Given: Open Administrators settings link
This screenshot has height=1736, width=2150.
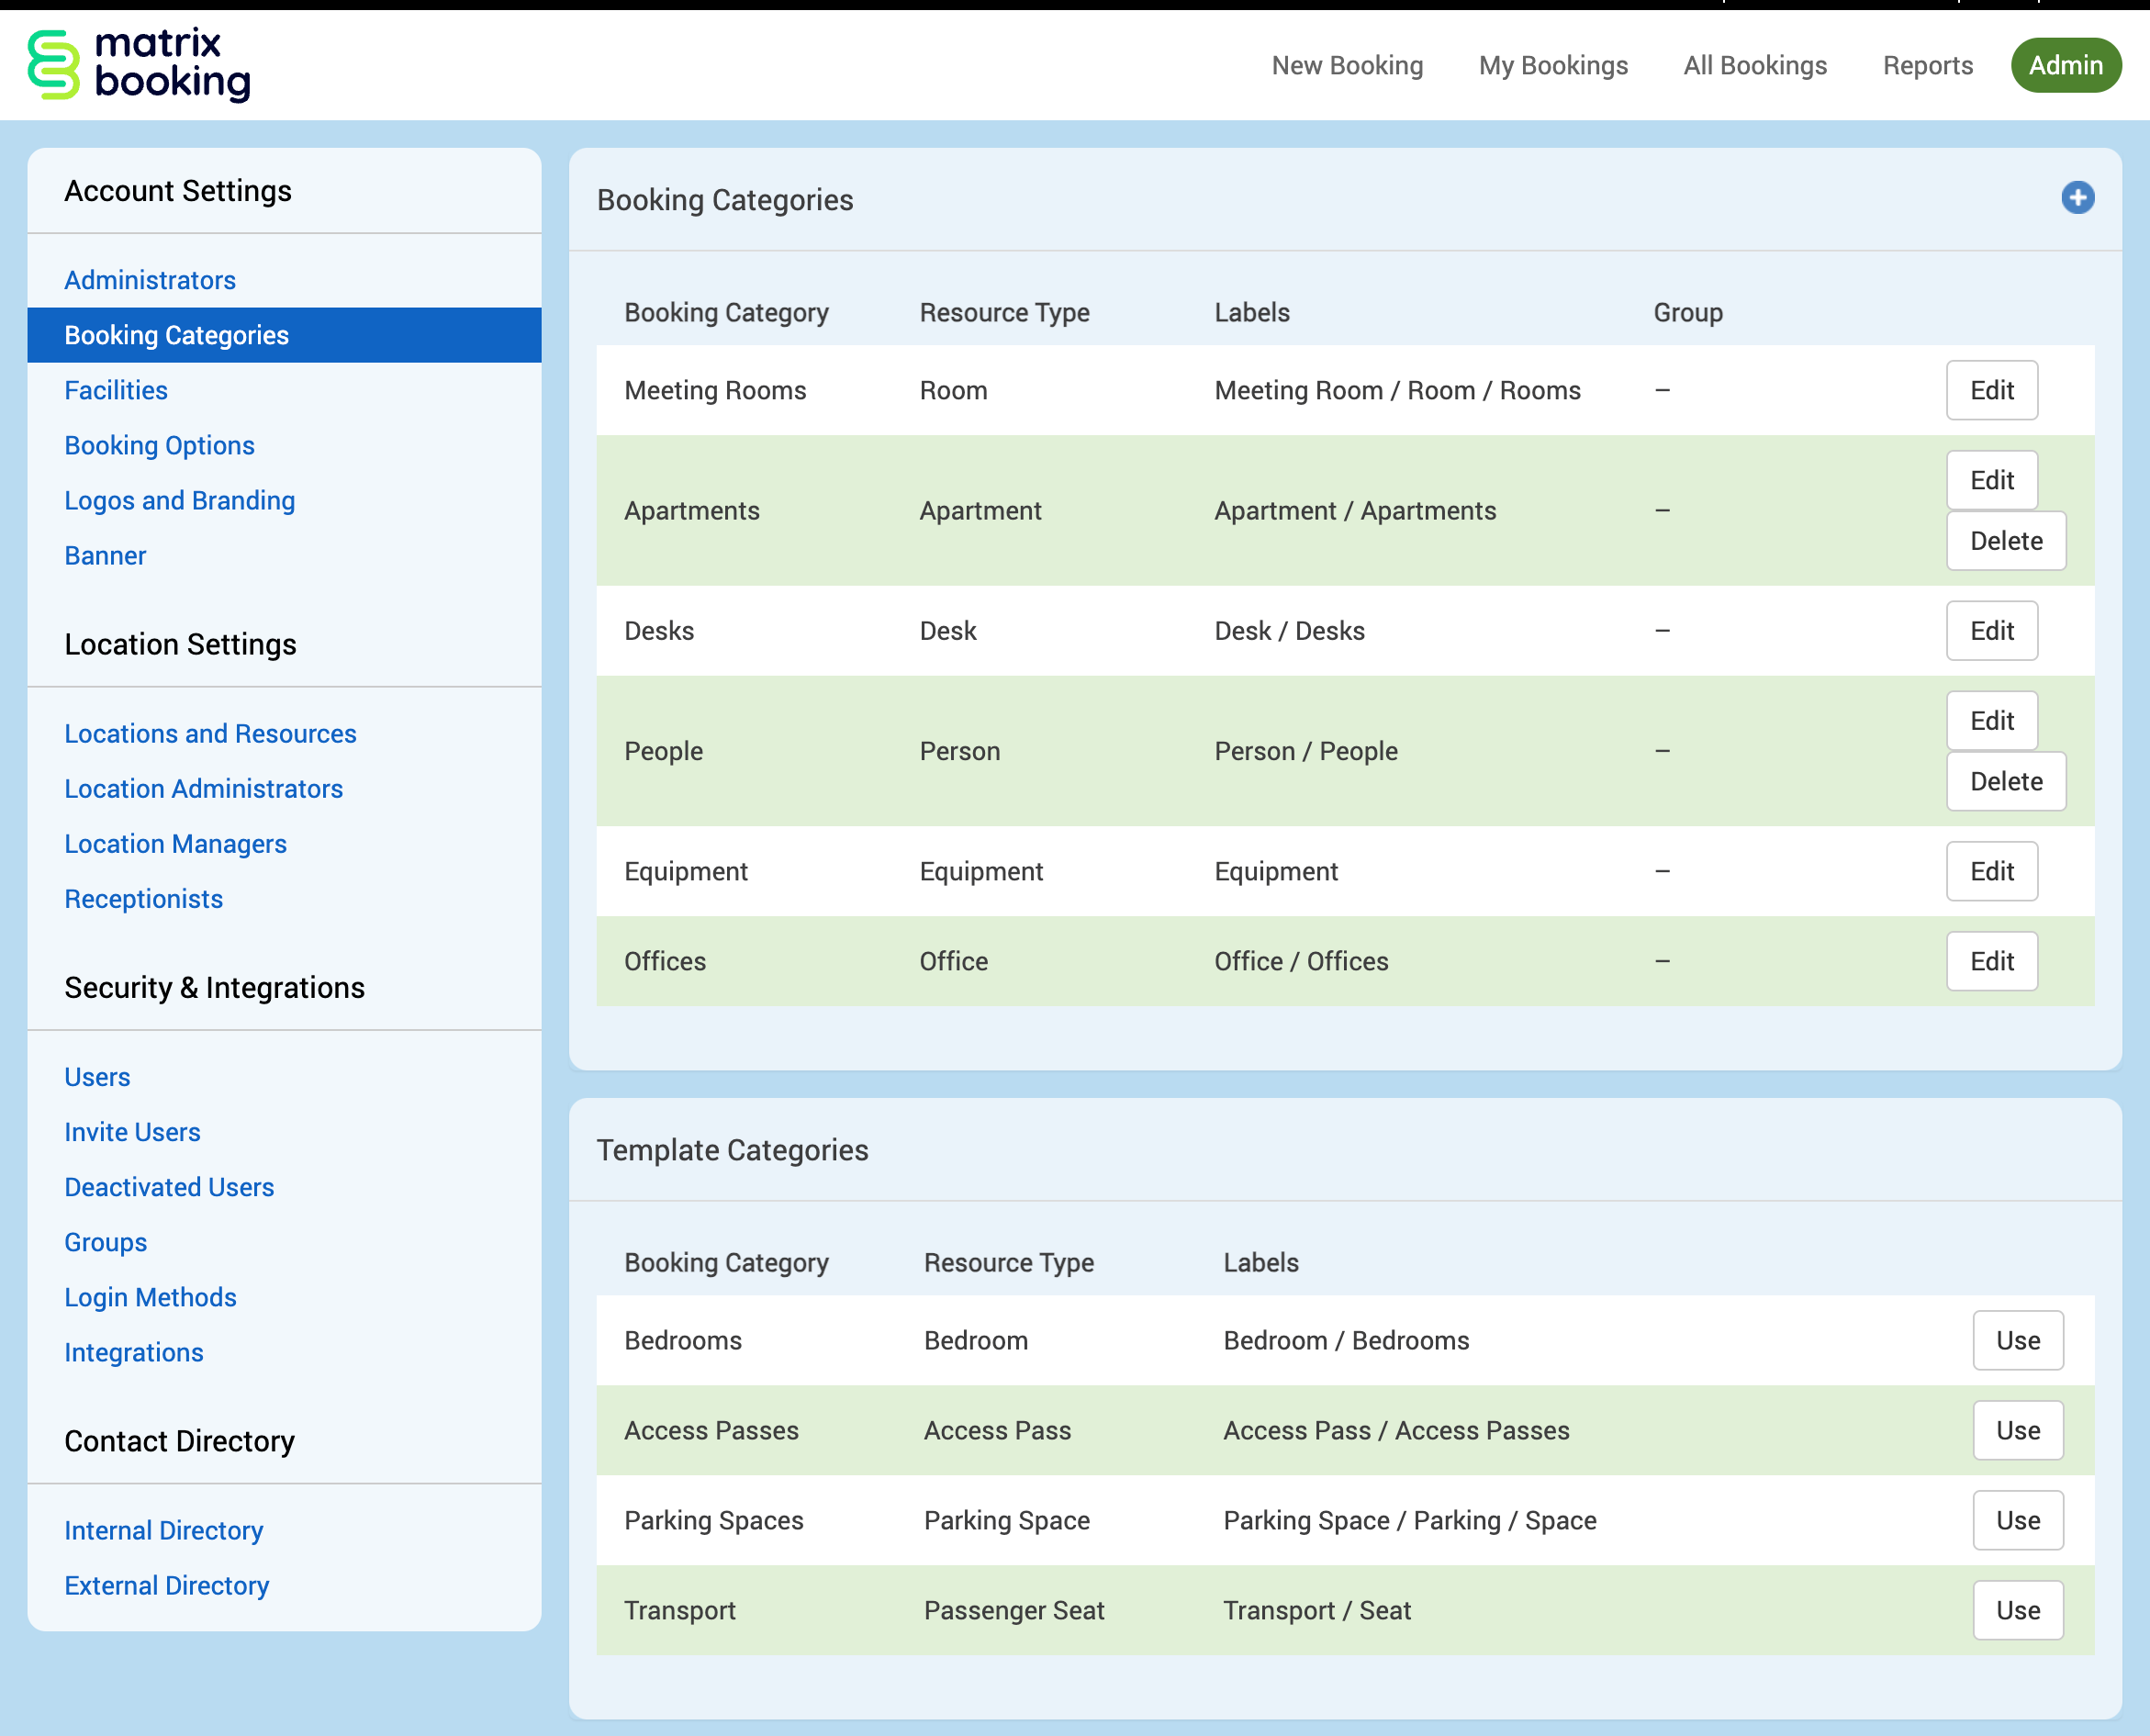Looking at the screenshot, I should [x=150, y=280].
